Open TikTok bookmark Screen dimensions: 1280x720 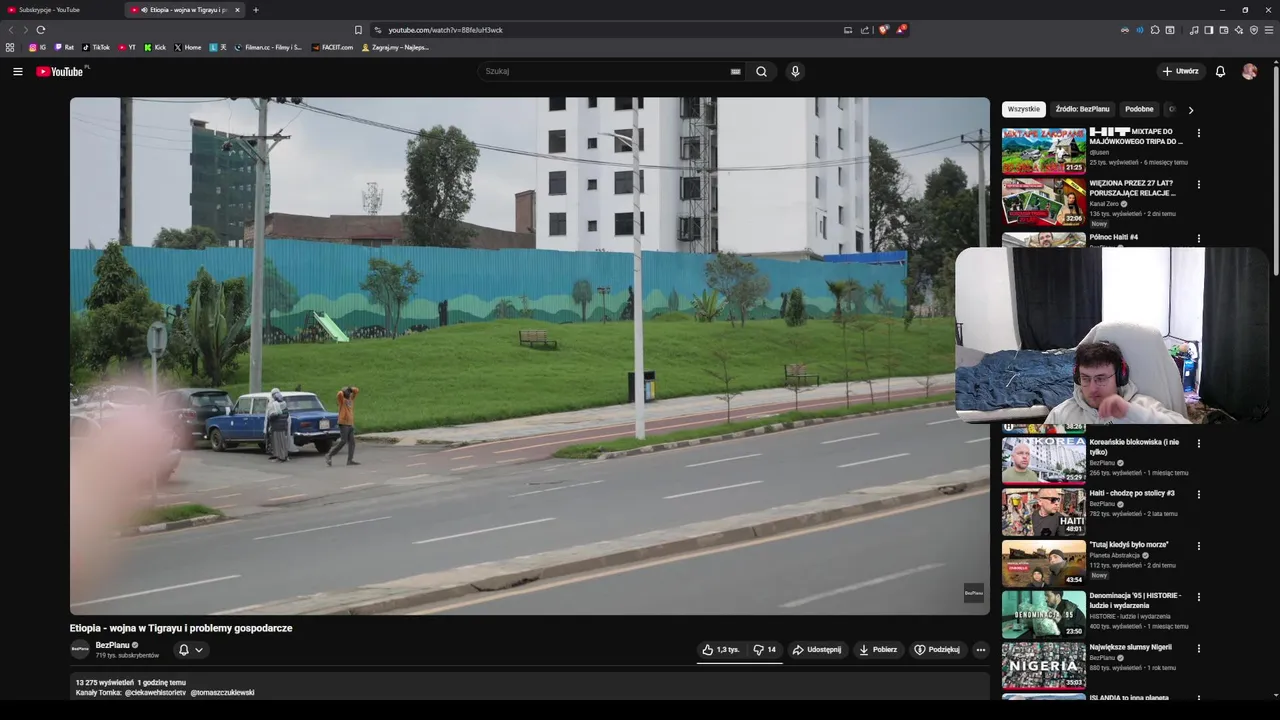point(96,47)
